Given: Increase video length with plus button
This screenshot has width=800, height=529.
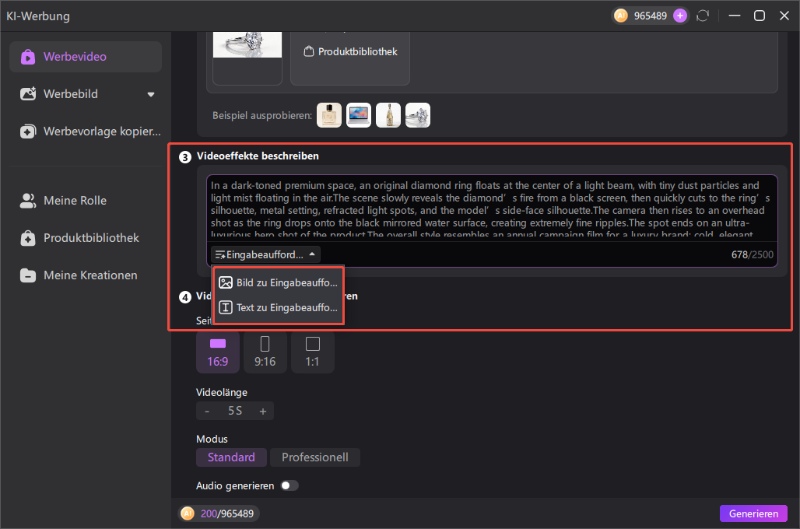Looking at the screenshot, I should 263,411.
